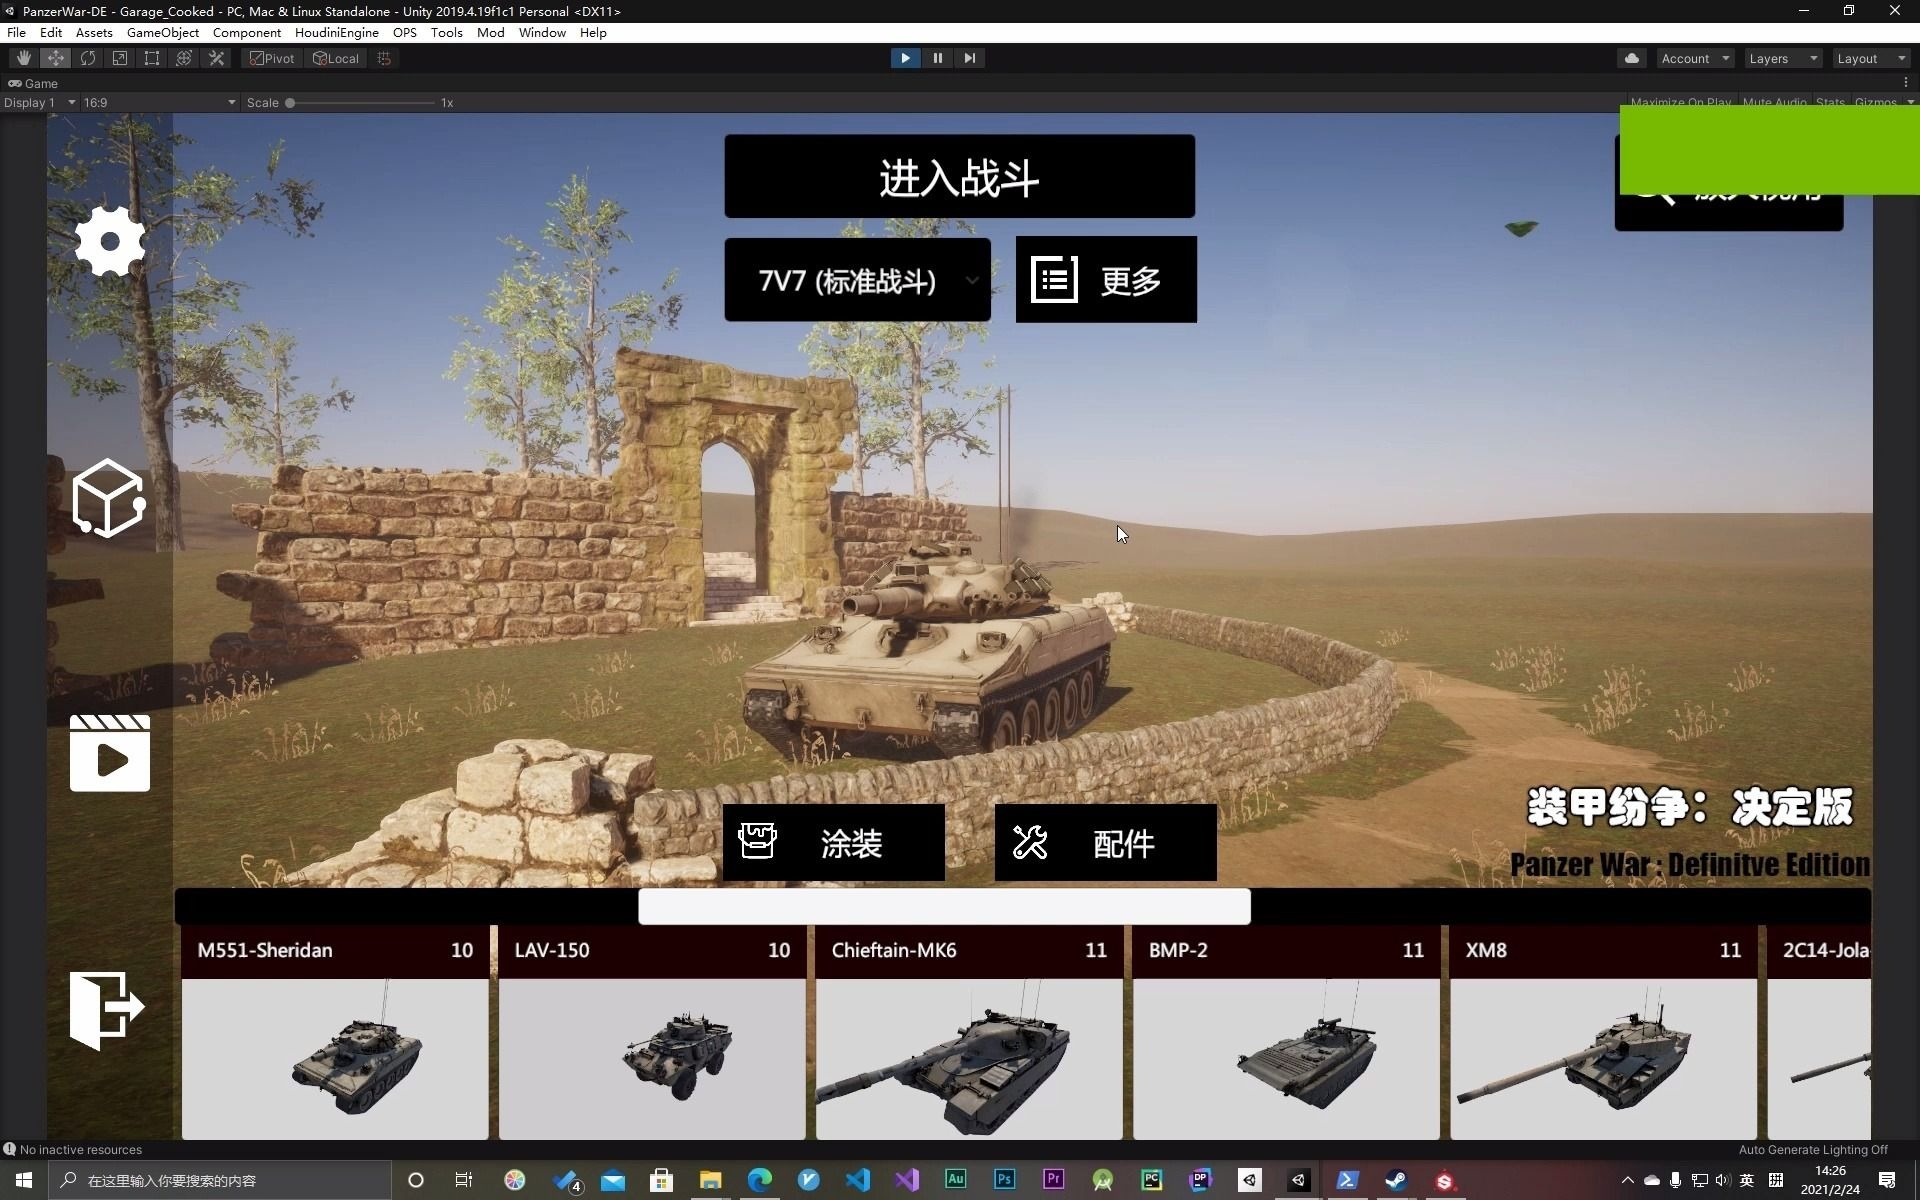The width and height of the screenshot is (1920, 1200).
Task: Open Unity cloud services icon
Action: click(1632, 58)
